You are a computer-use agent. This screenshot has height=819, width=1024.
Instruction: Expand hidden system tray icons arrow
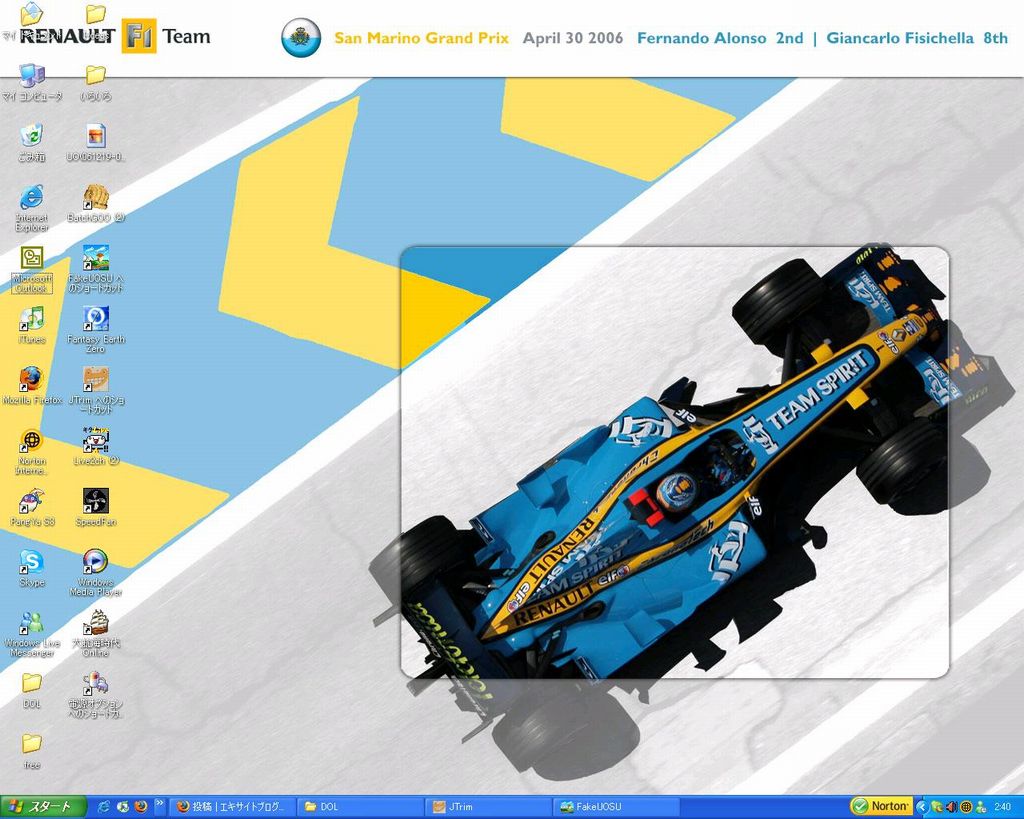click(921, 807)
